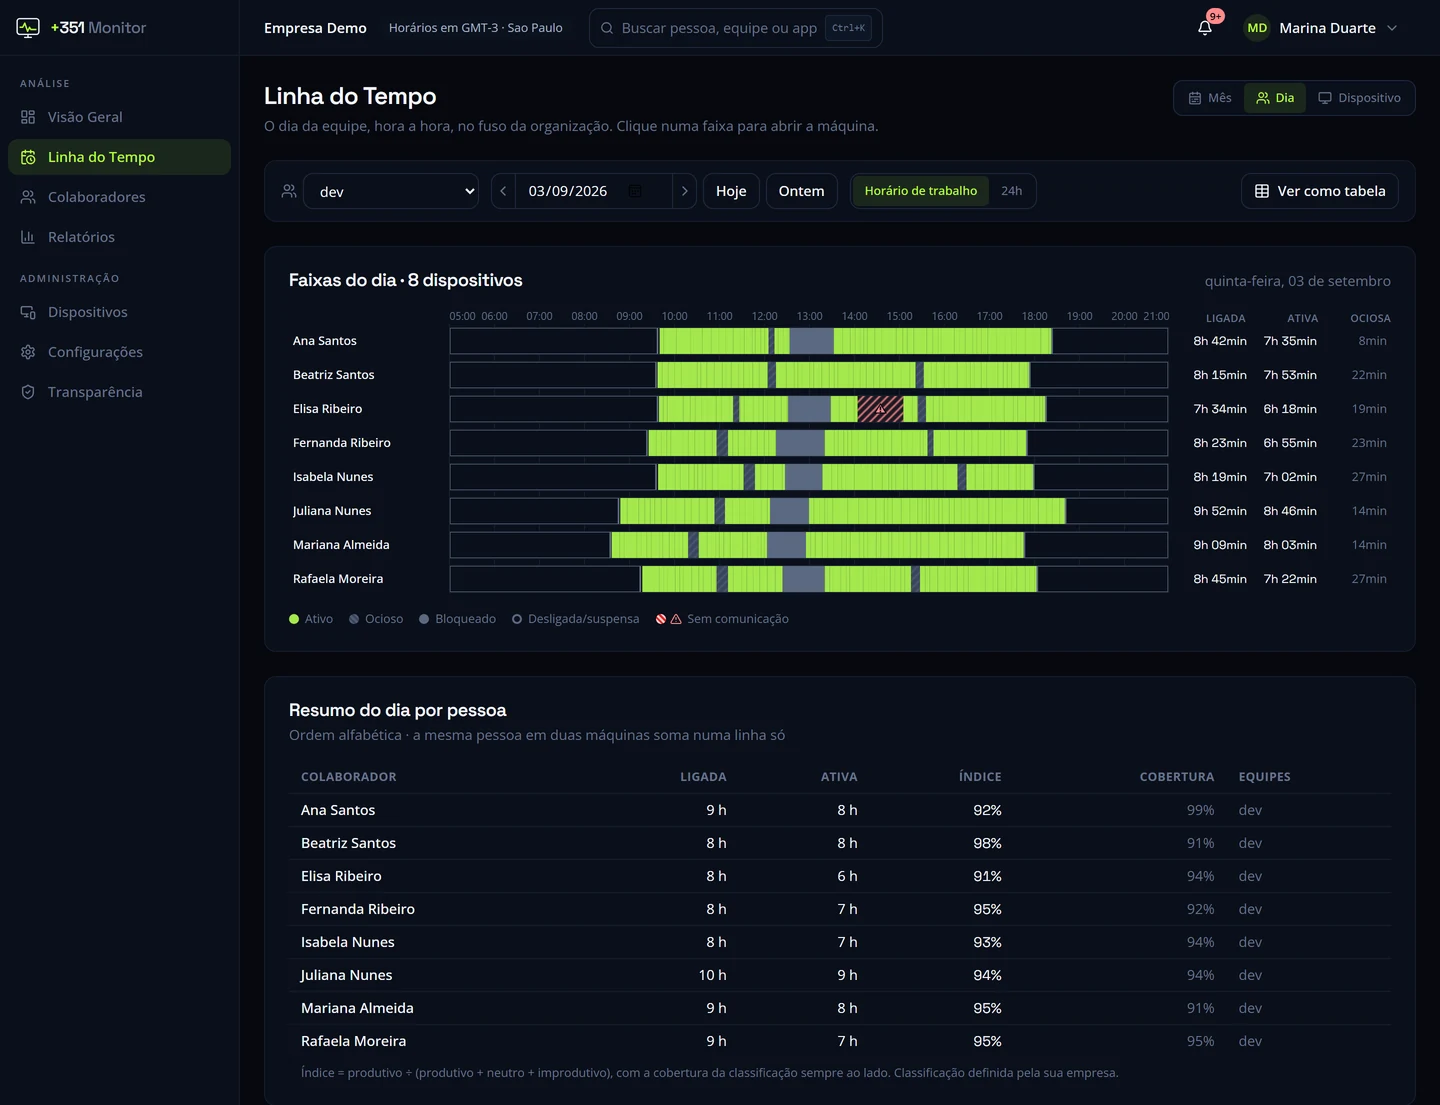1440x1105 pixels.
Task: Click the MD user avatar
Action: 1257,28
